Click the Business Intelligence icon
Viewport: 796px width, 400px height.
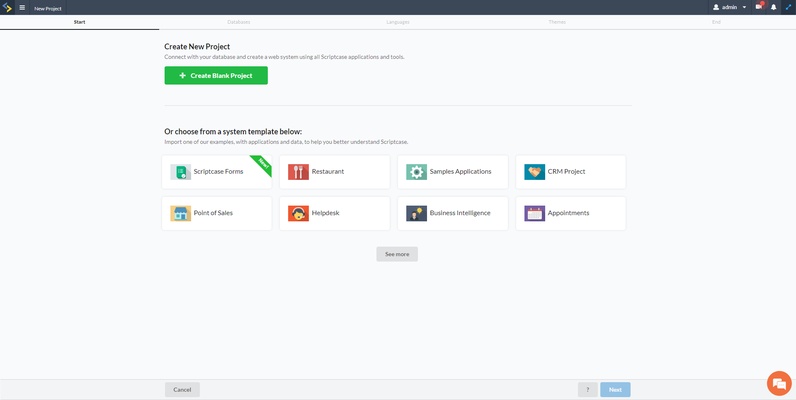416,213
